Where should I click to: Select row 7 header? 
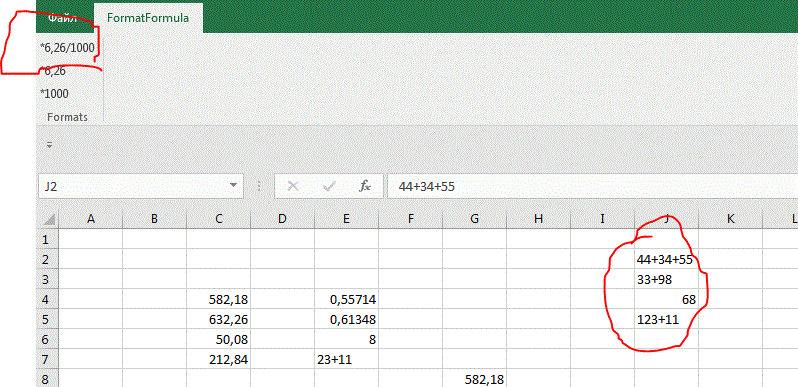coord(48,360)
